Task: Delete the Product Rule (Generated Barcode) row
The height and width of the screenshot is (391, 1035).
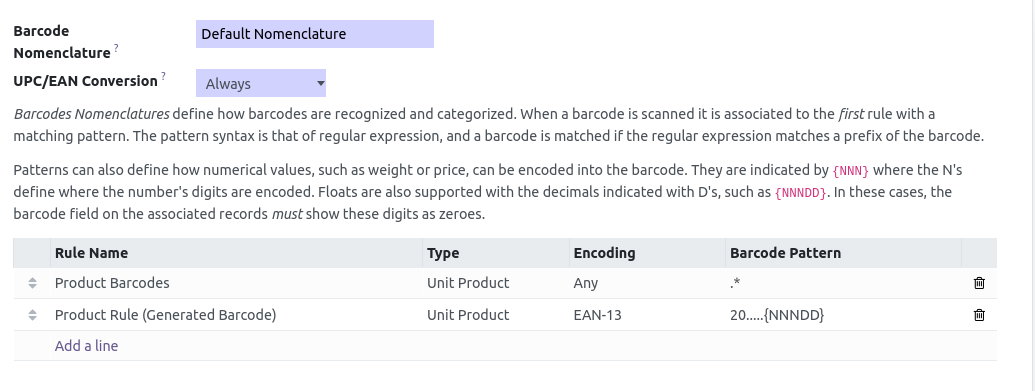Action: pyautogui.click(x=979, y=314)
